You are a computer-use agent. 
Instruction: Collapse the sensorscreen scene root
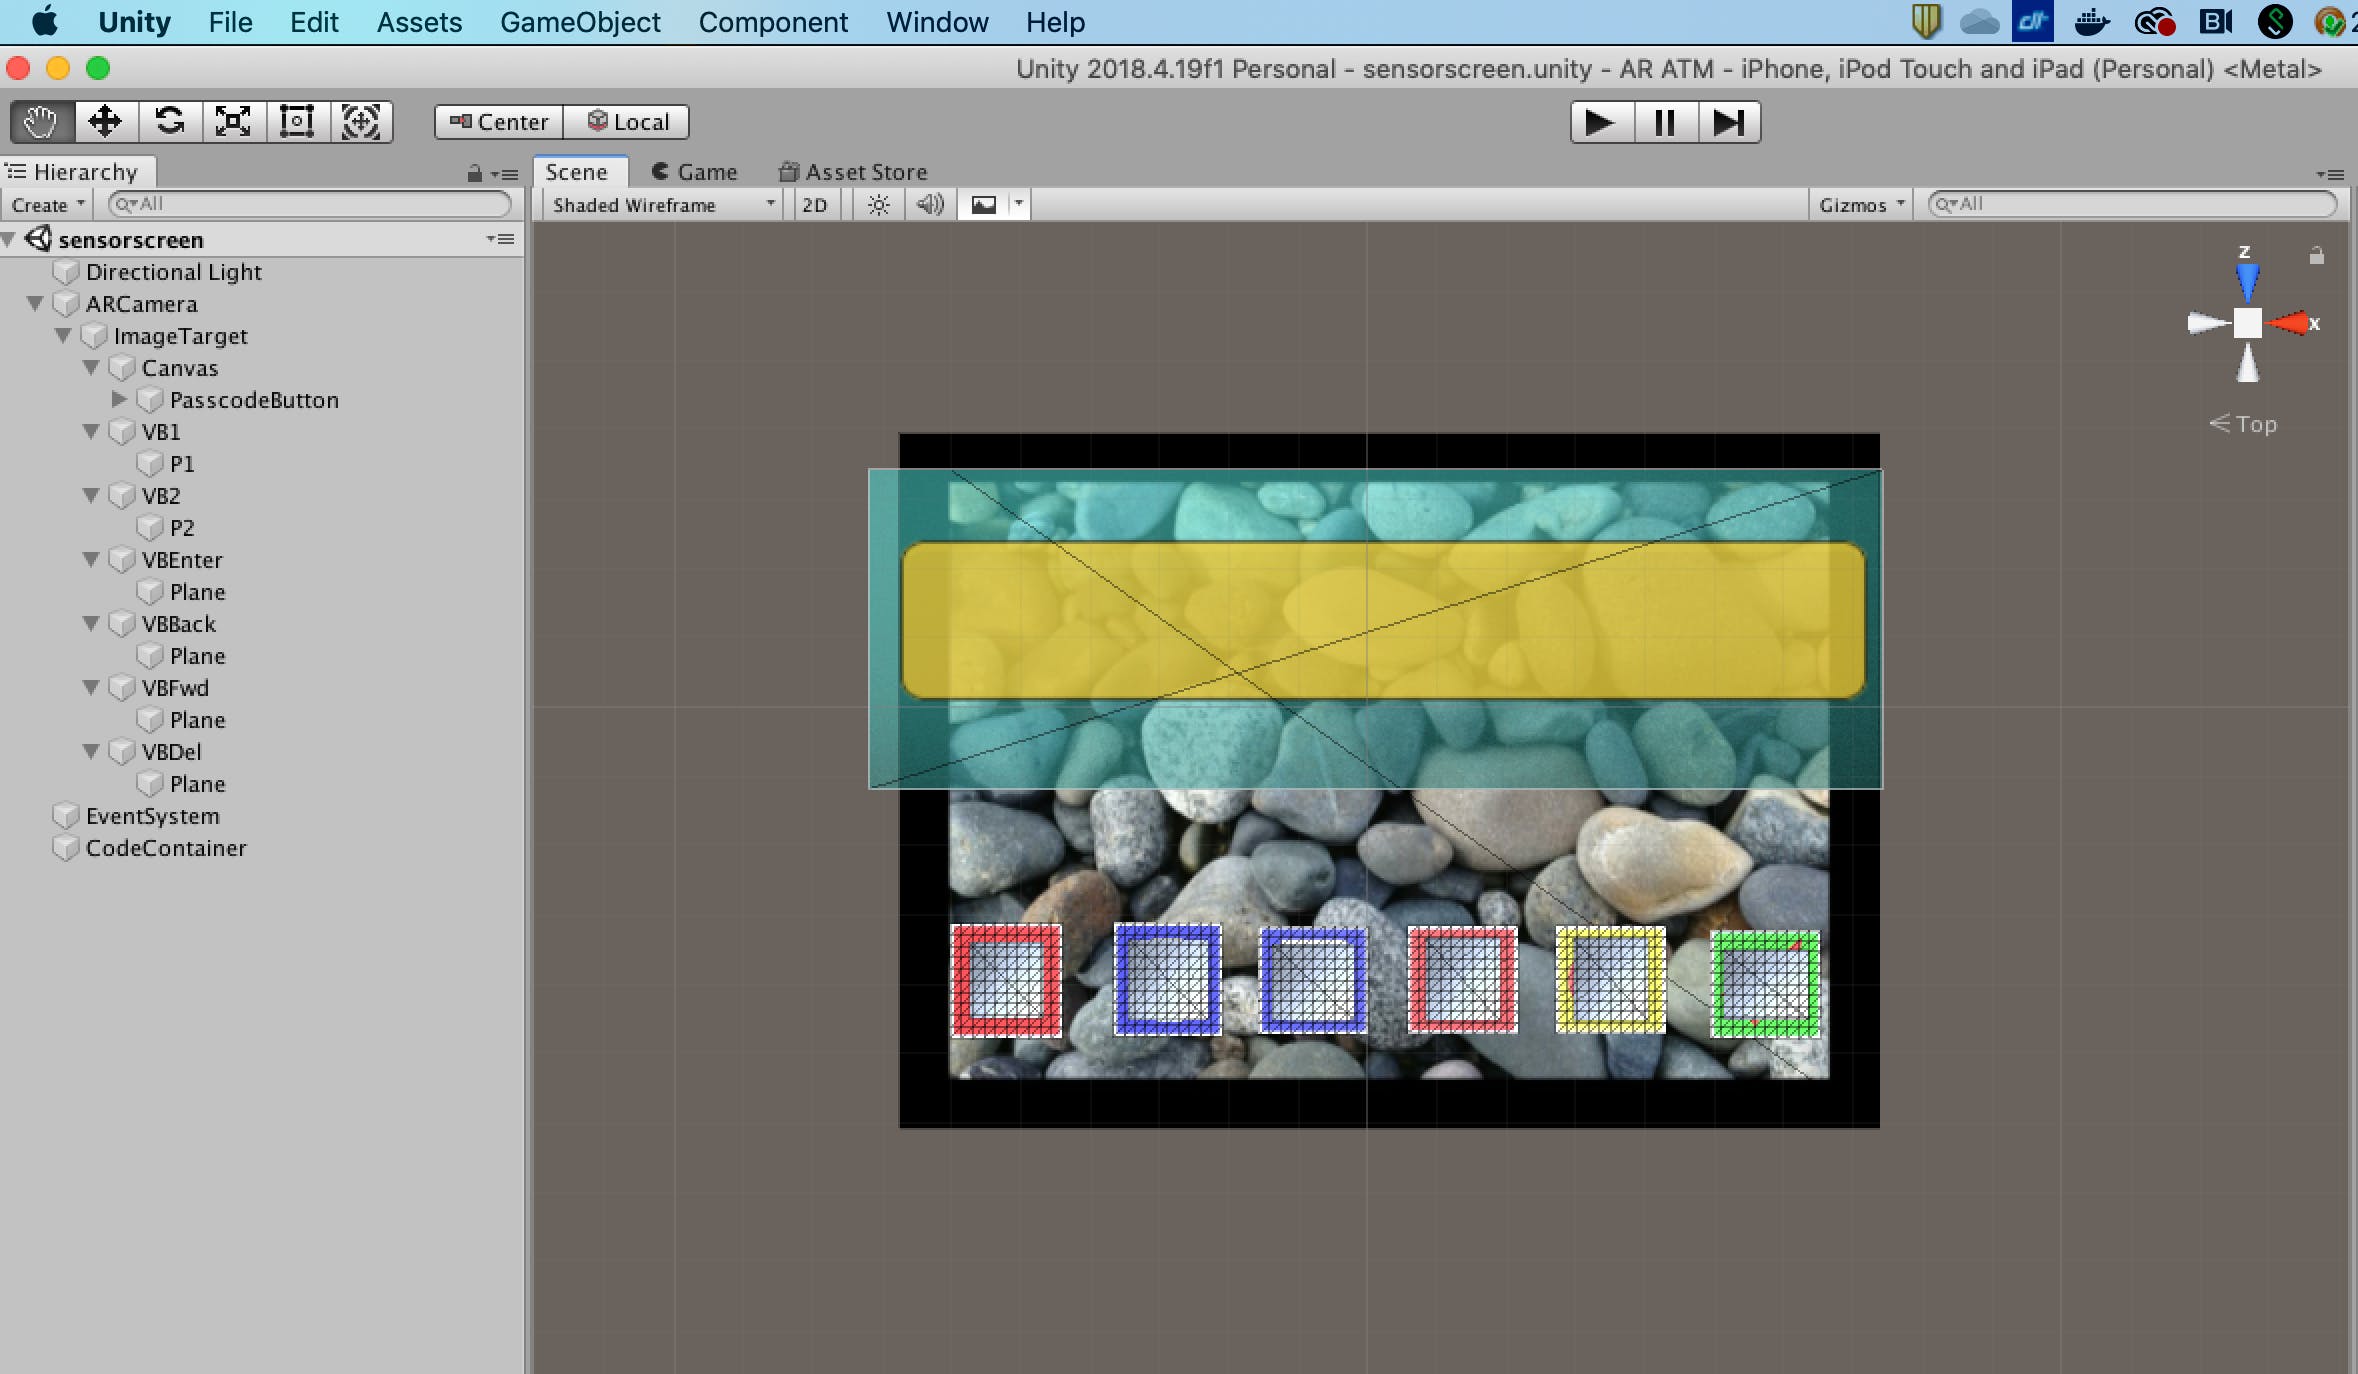click(9, 239)
